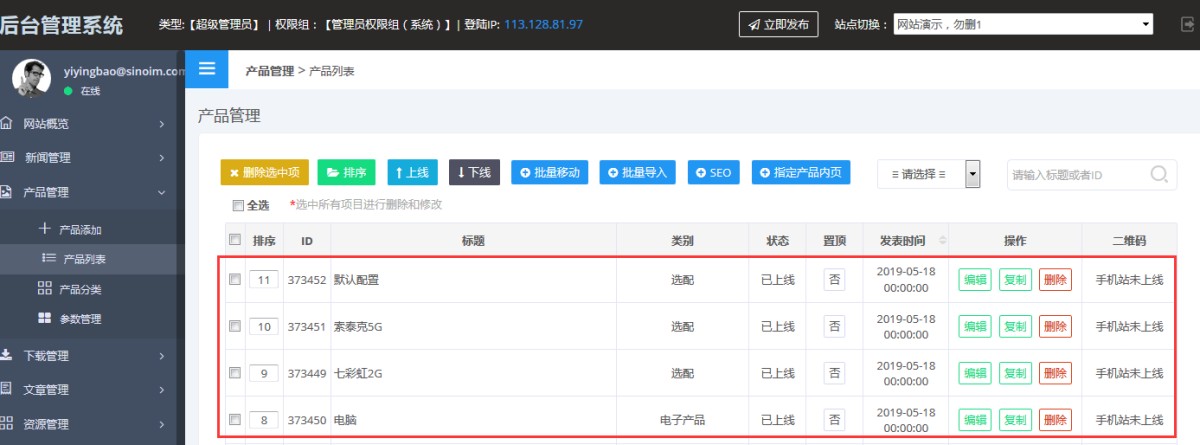The height and width of the screenshot is (445, 1200).
Task: Check the row checkbox for 七彩虹2G
Action: coord(235,373)
